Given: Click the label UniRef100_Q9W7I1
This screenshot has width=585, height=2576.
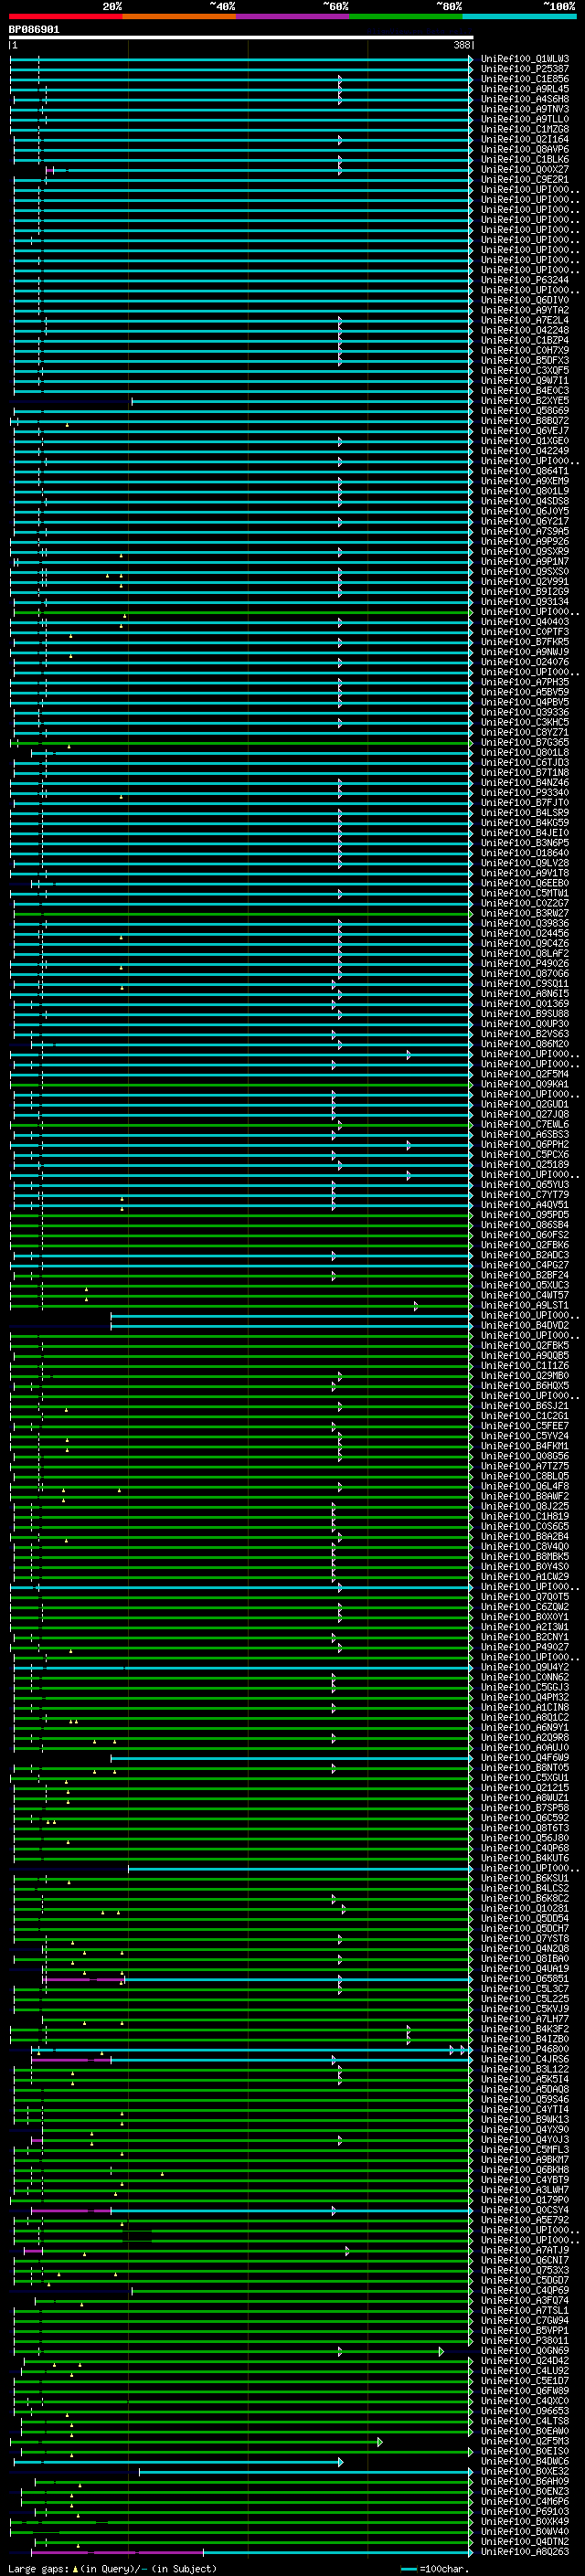Looking at the screenshot, I should tap(525, 380).
